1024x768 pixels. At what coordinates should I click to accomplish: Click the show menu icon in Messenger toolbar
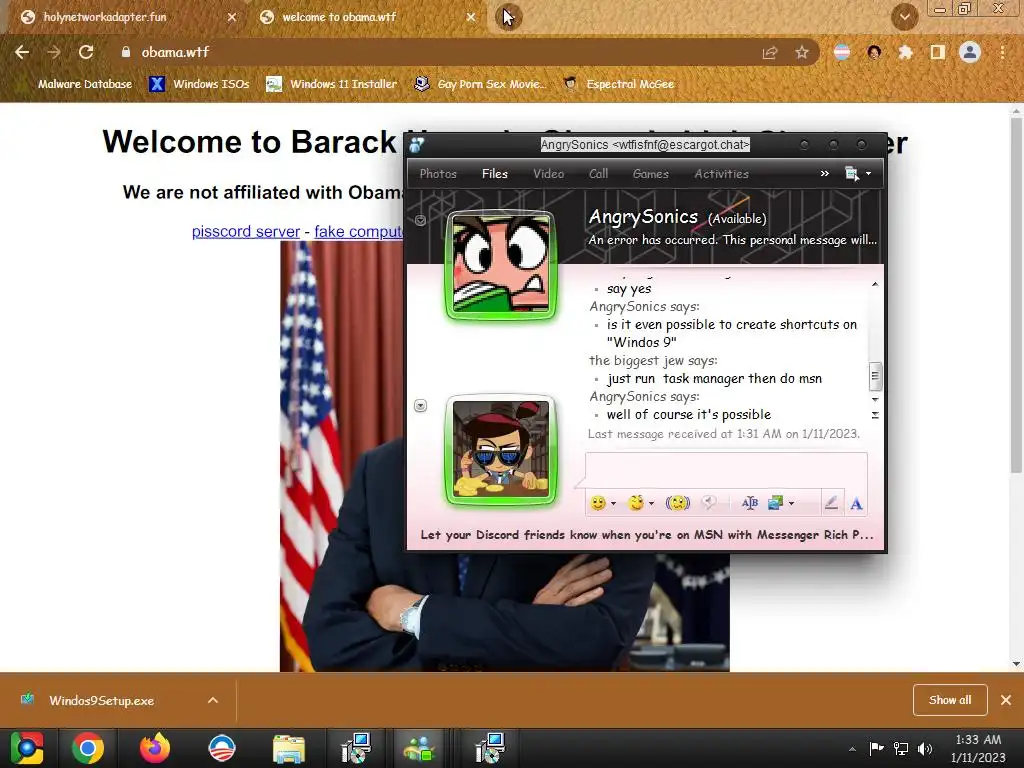[852, 174]
